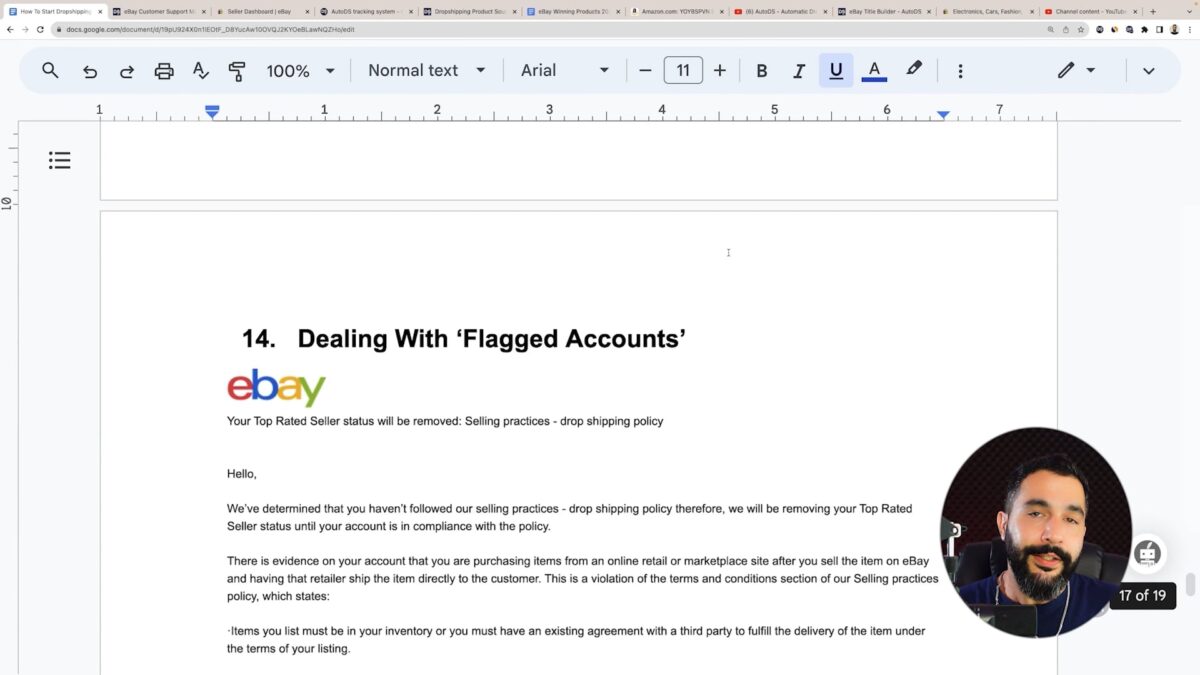Click the right indent marker on ruler
Viewport: 1200px width, 675px height.
point(943,115)
